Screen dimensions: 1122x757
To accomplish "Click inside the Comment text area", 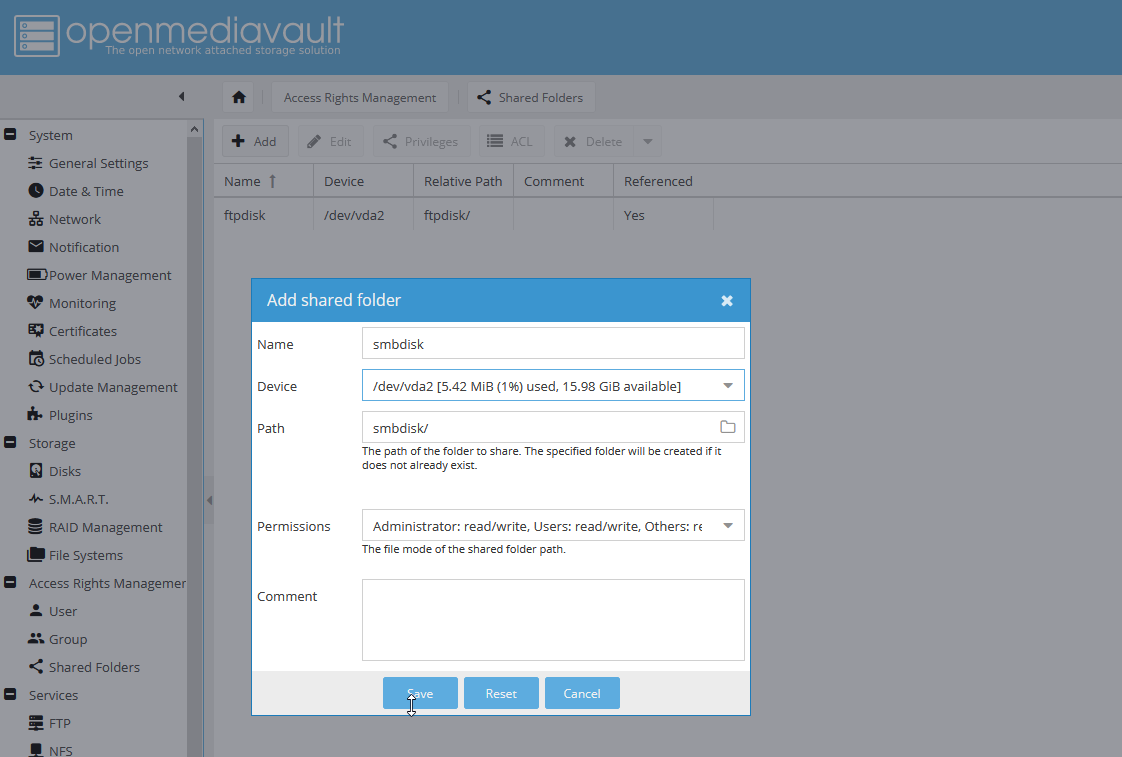I will (553, 620).
